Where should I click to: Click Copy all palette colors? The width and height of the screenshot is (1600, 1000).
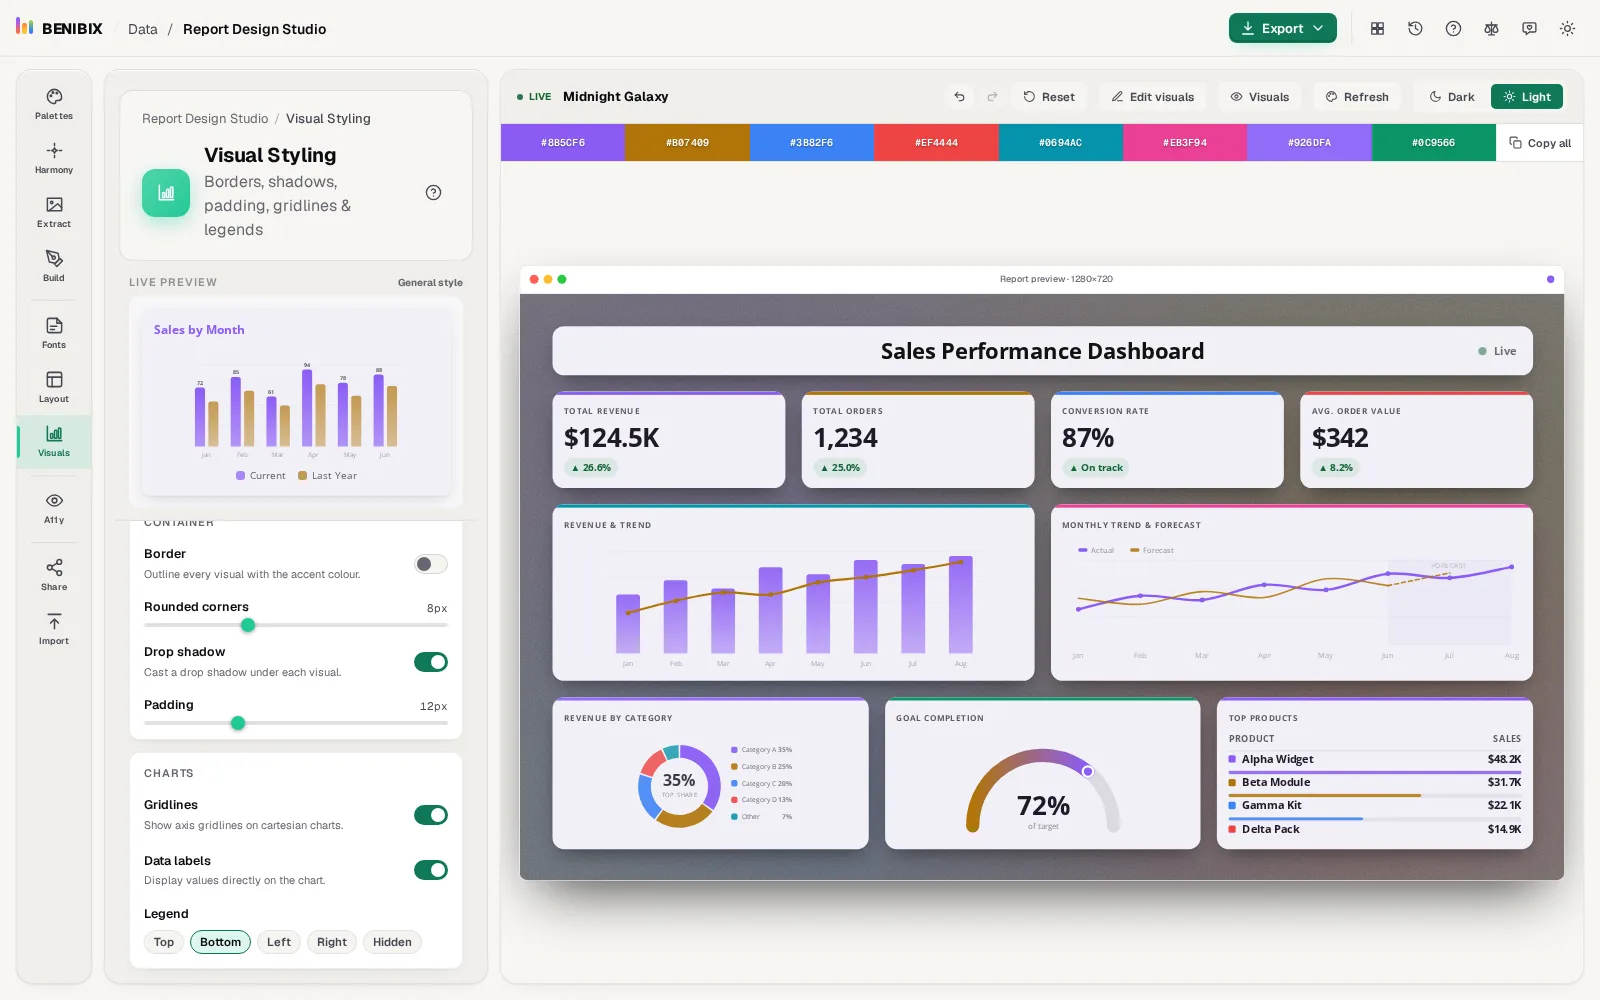1540,143
